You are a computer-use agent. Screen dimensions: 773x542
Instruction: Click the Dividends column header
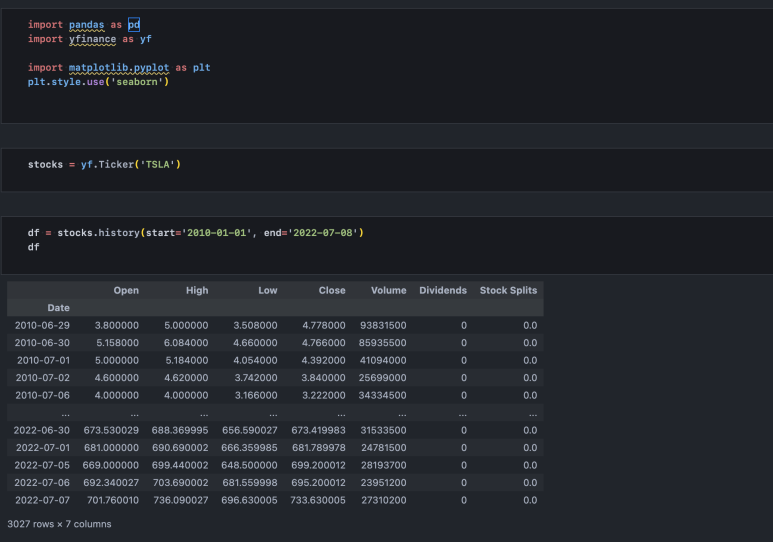(x=443, y=290)
